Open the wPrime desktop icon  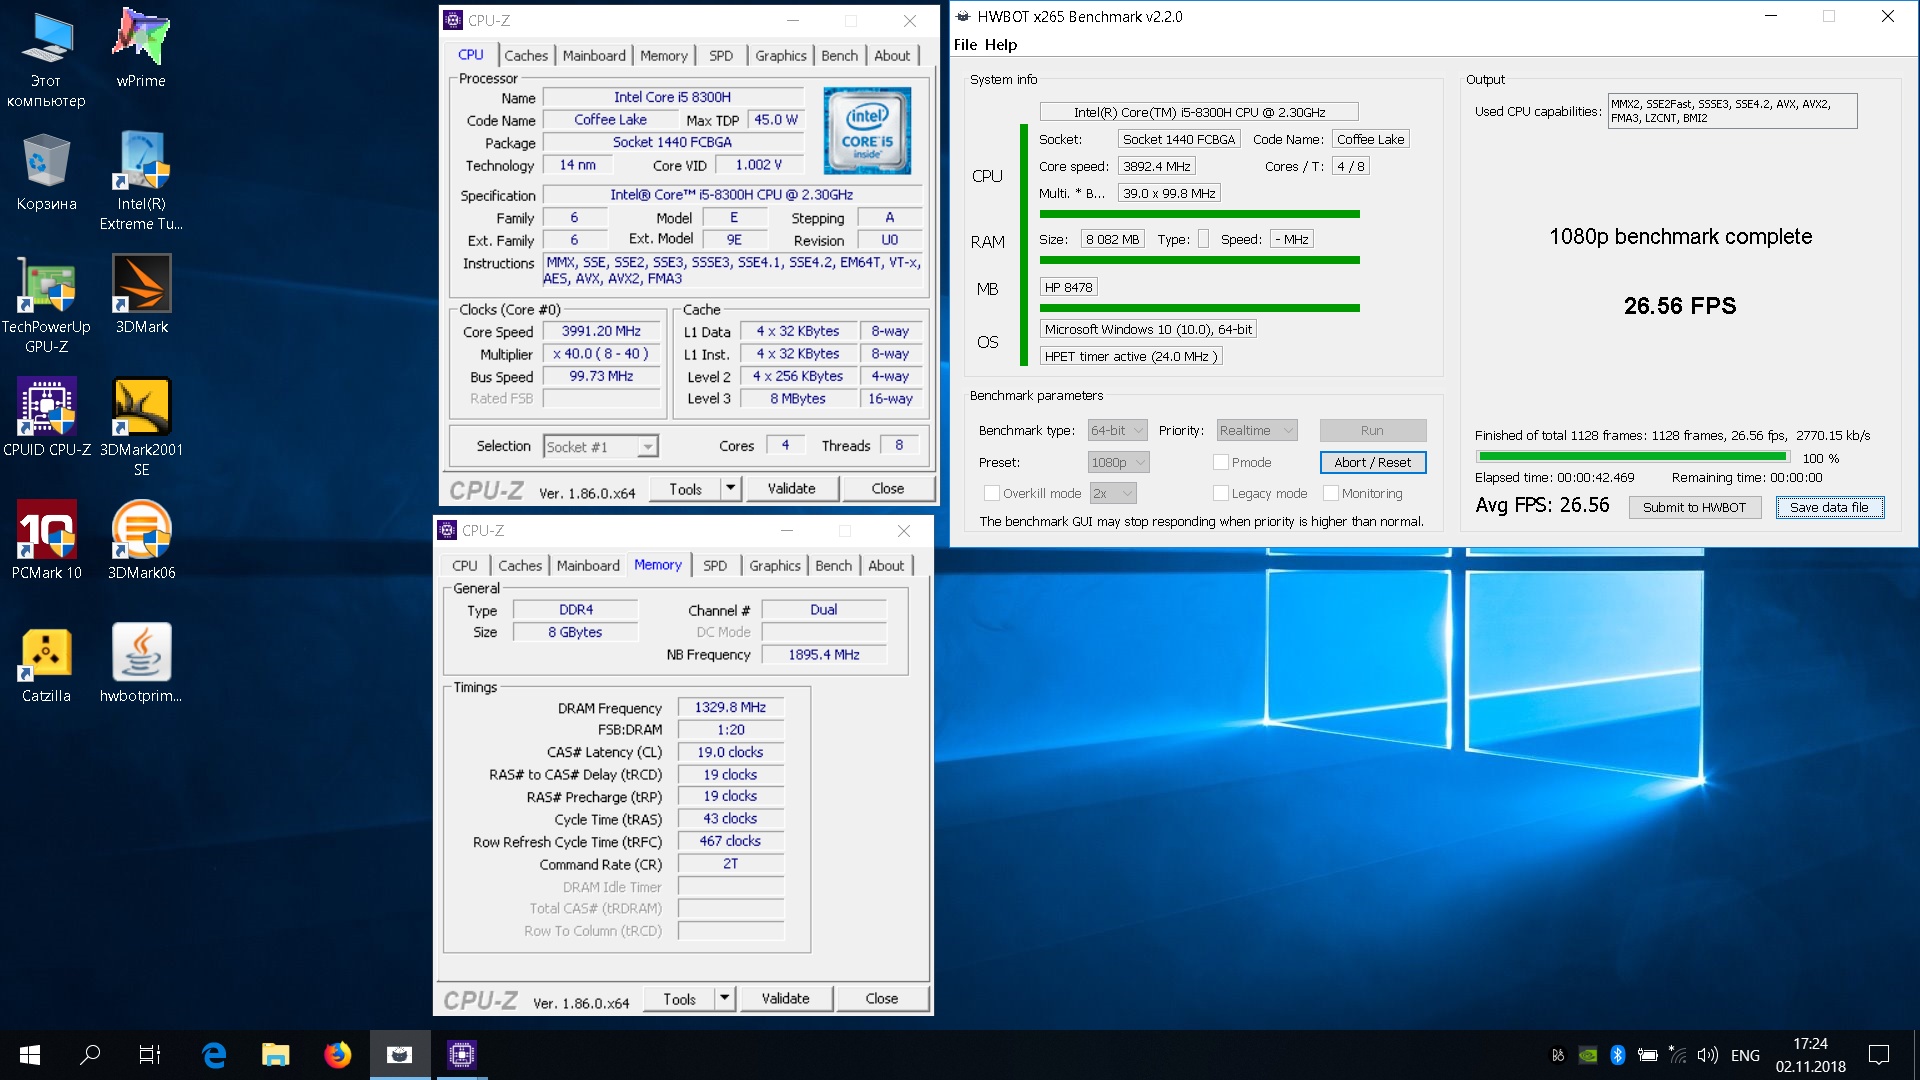(x=141, y=48)
